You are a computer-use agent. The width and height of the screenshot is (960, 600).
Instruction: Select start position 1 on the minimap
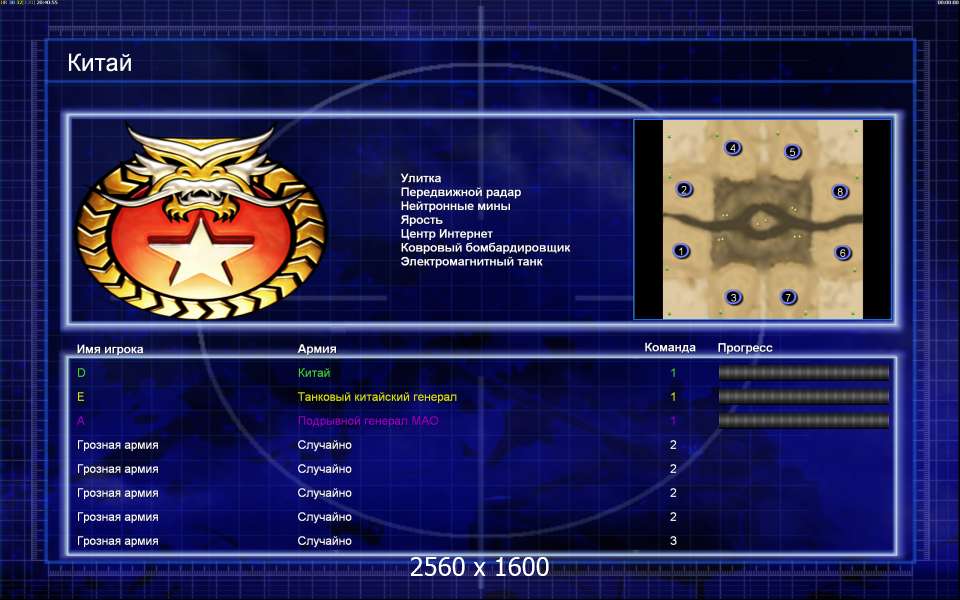click(681, 251)
